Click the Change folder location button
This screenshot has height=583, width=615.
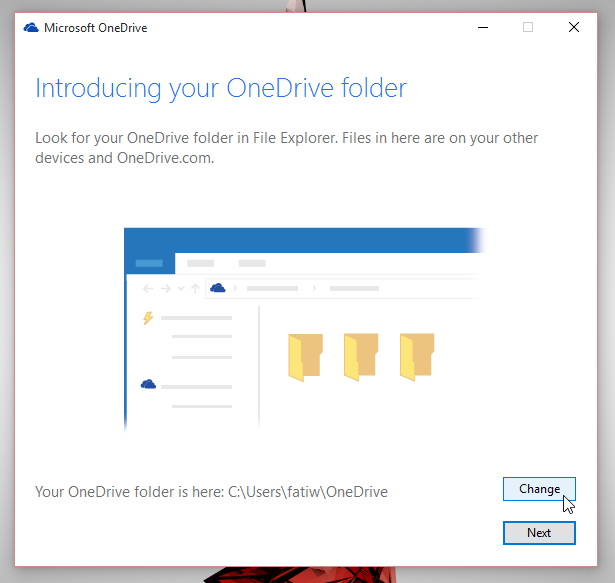(539, 489)
